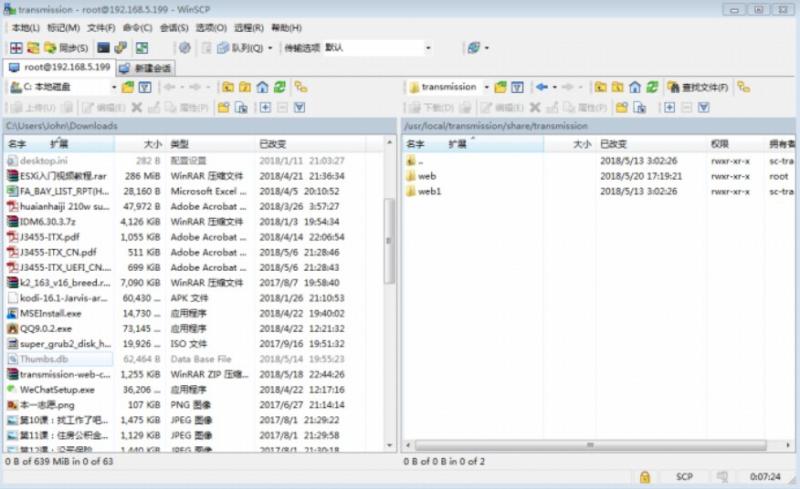Open the console terminal icon
This screenshot has width=800, height=489.
104,48
